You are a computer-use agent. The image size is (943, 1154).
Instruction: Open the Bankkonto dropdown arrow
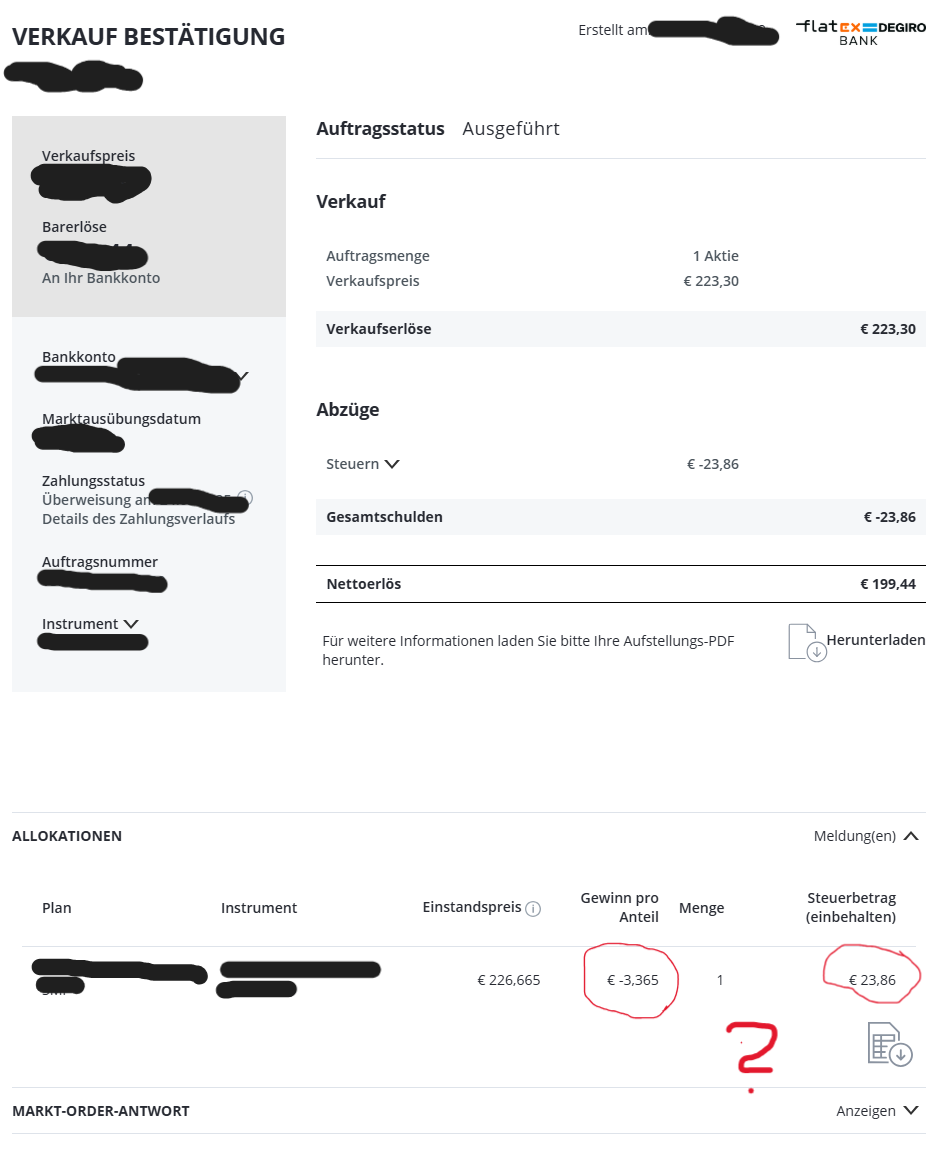tap(241, 377)
